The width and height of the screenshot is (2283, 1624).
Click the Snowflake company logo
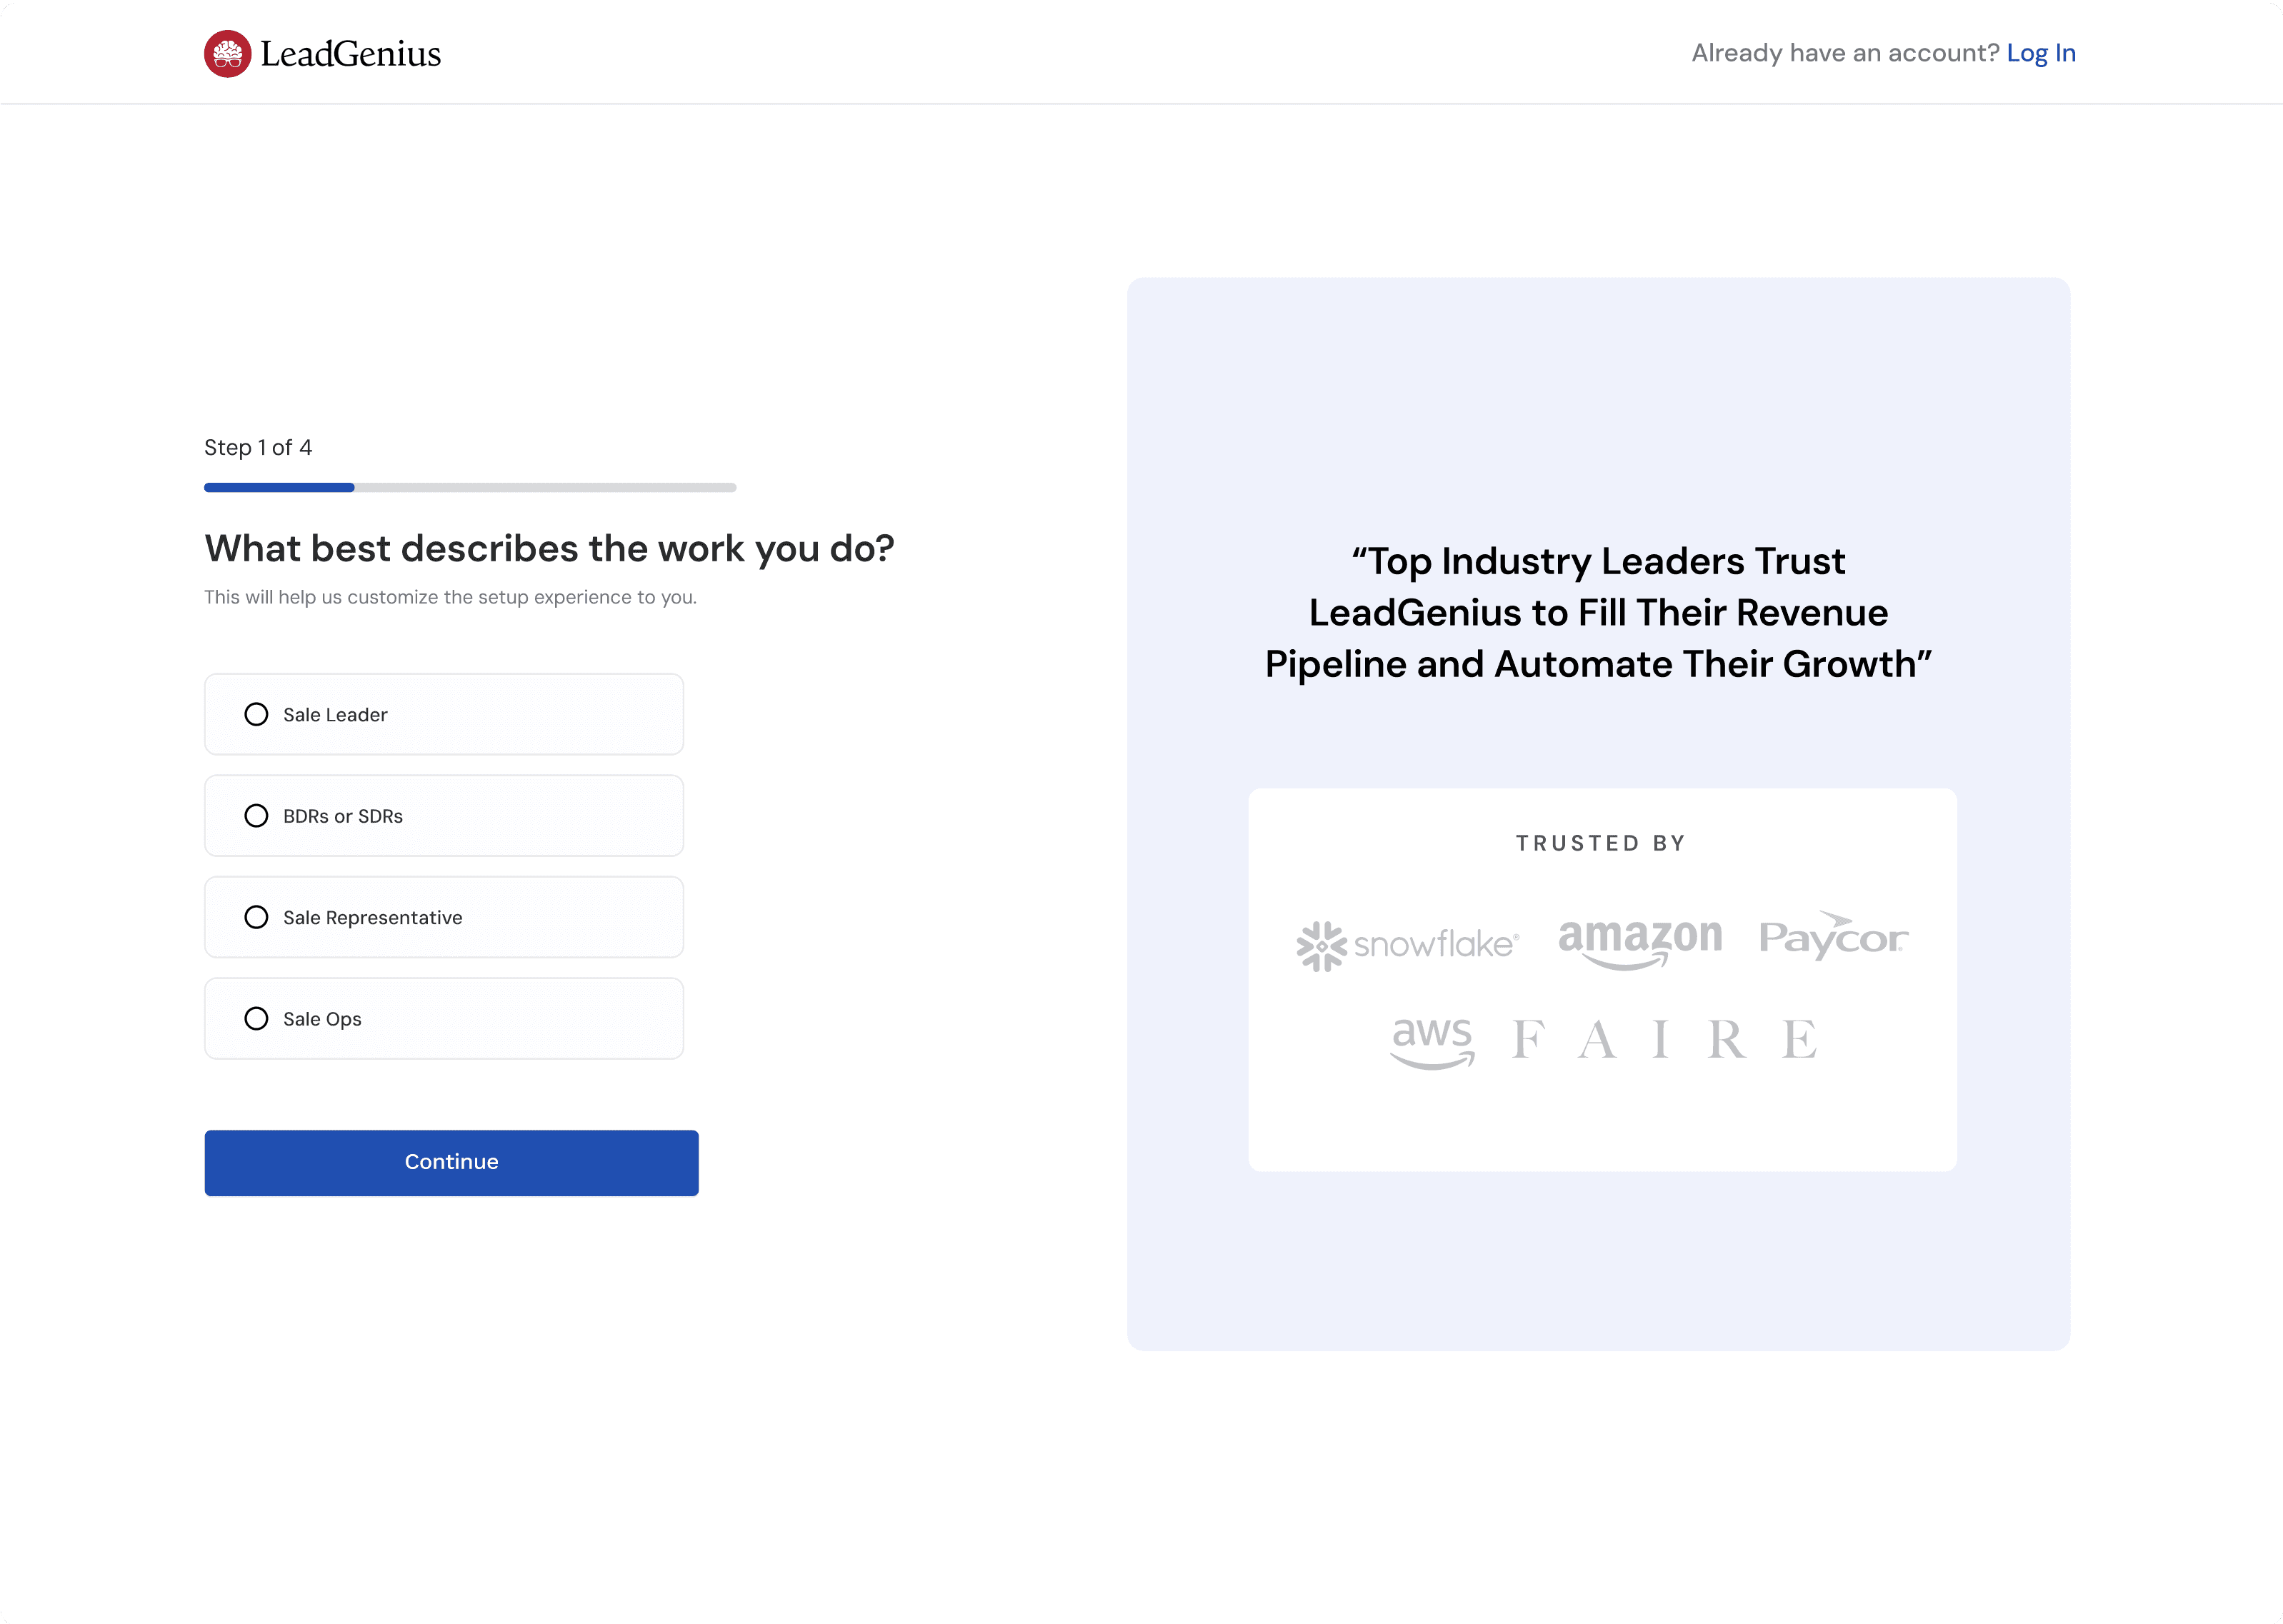pyautogui.click(x=1408, y=940)
